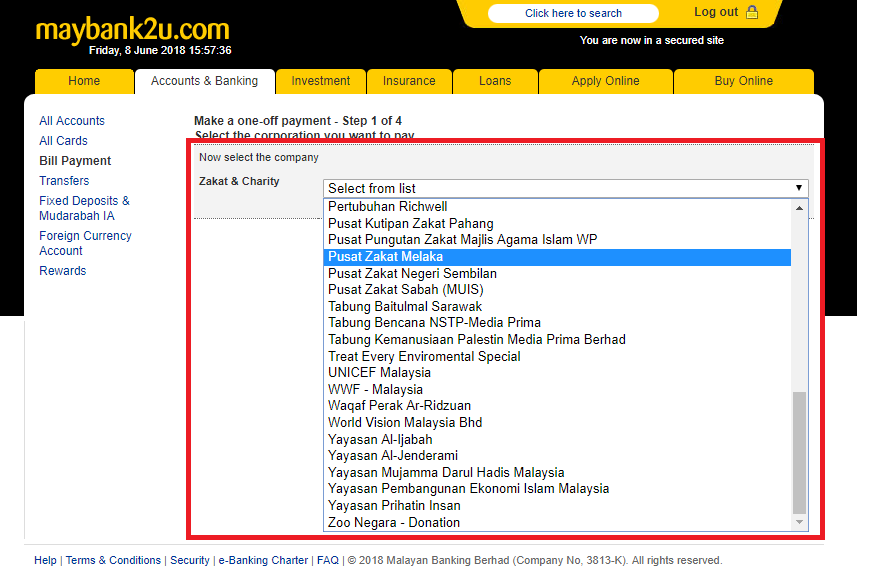The height and width of the screenshot is (585, 885).
Task: Open All Accounts in sidebar
Action: pyautogui.click(x=72, y=121)
